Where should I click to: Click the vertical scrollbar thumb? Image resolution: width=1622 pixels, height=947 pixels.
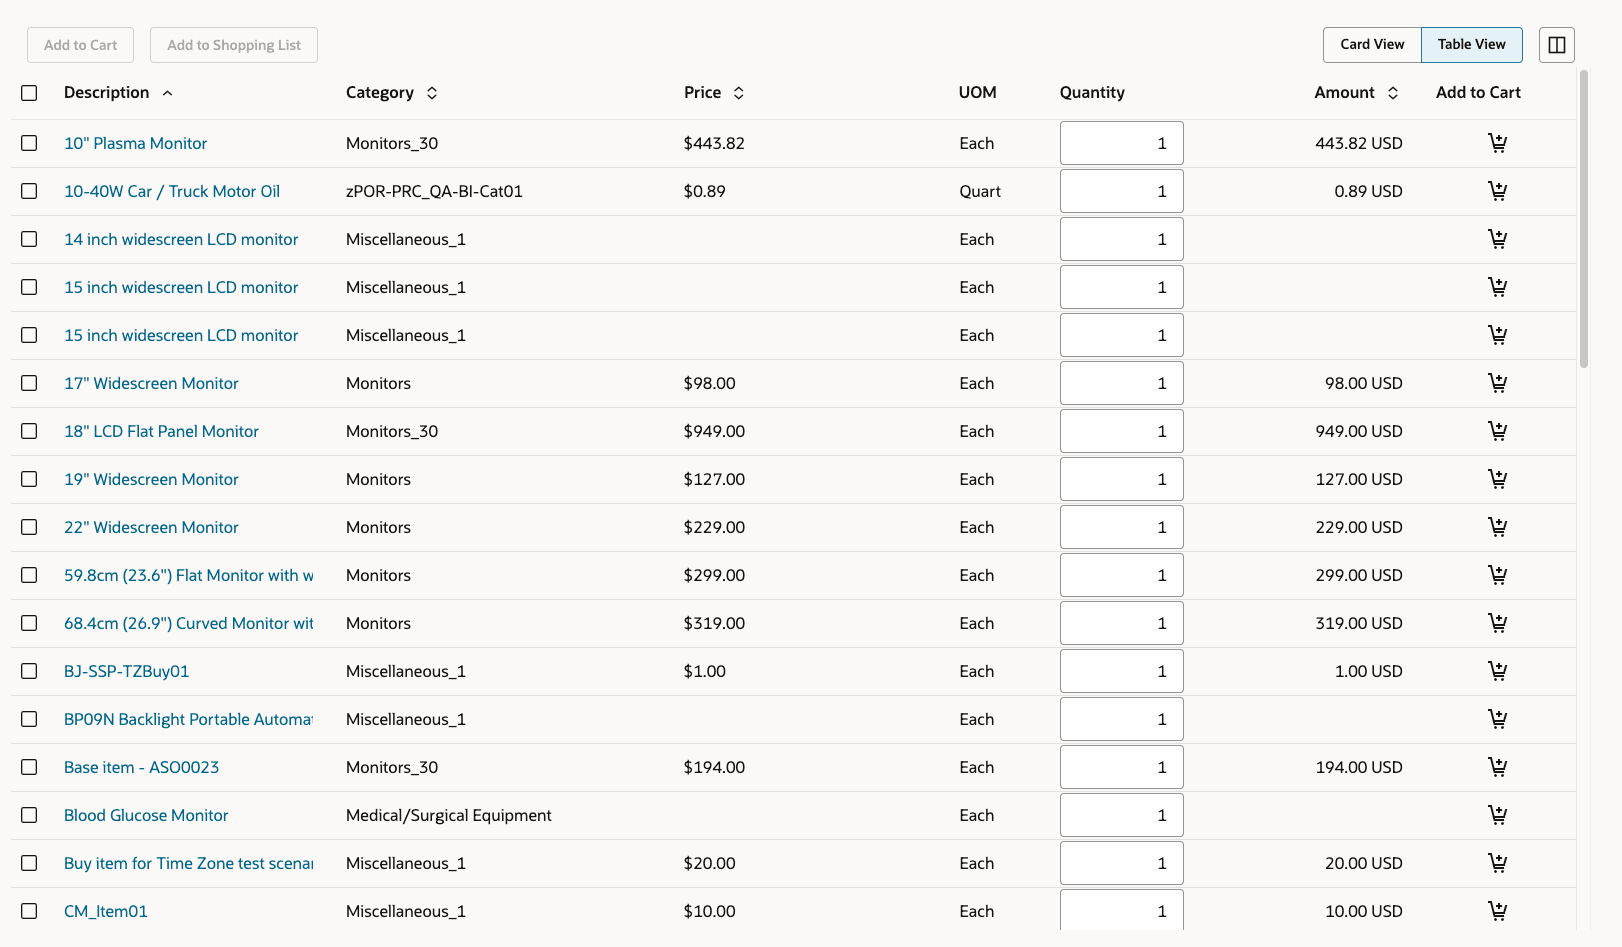1584,220
